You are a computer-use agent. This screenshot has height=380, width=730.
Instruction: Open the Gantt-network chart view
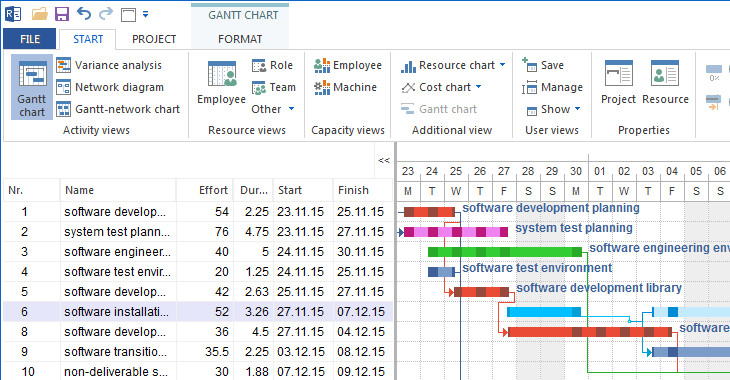pyautogui.click(x=118, y=109)
